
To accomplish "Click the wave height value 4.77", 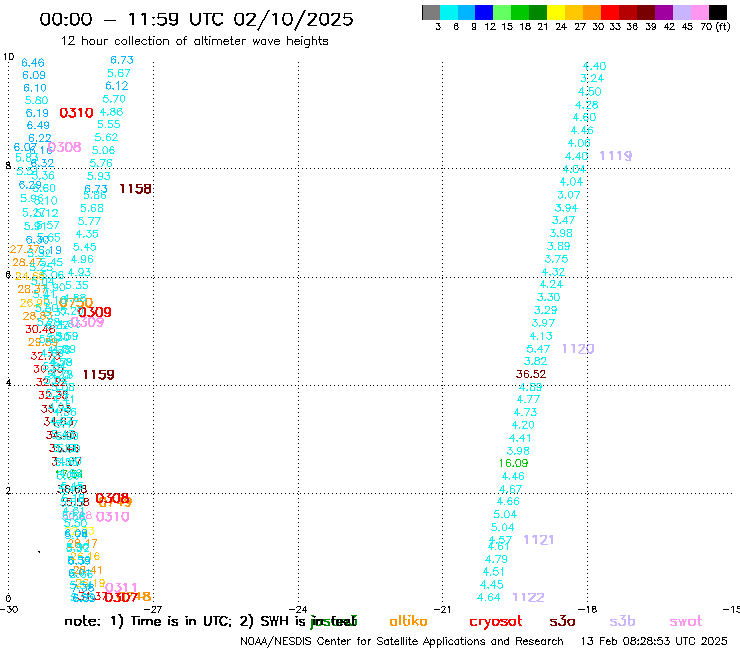I will (528, 399).
